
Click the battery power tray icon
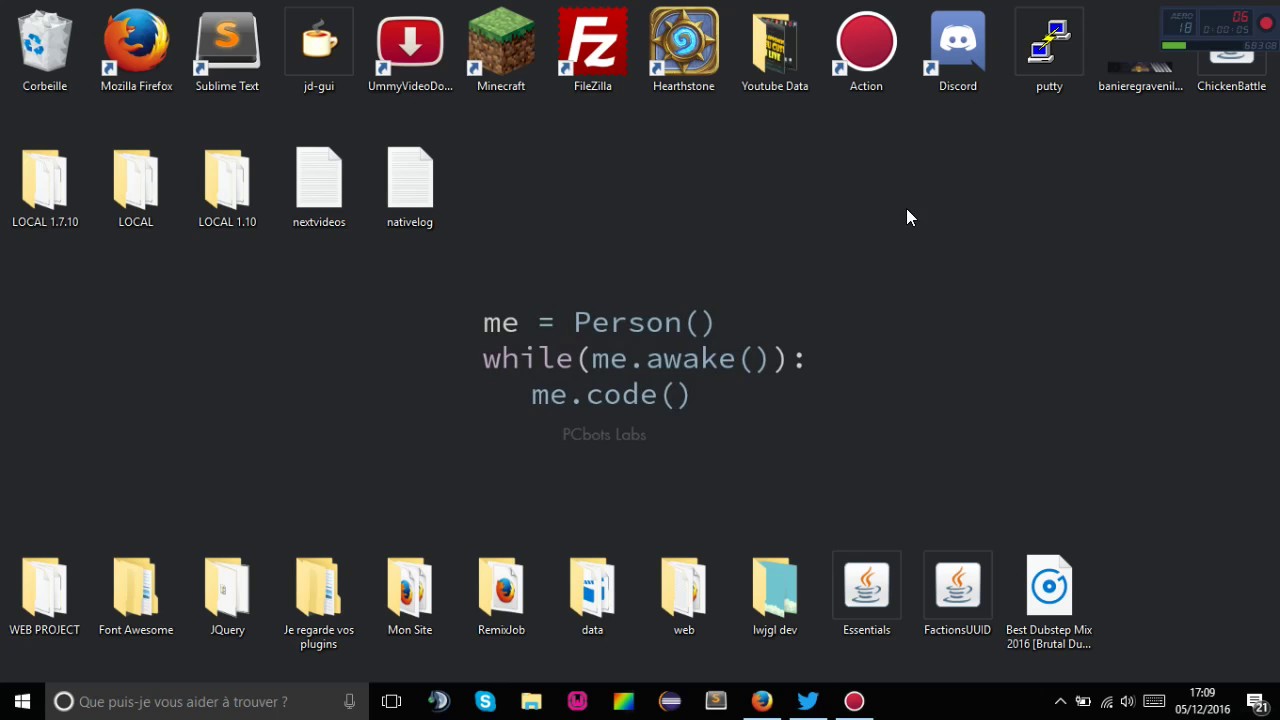pos(1083,701)
